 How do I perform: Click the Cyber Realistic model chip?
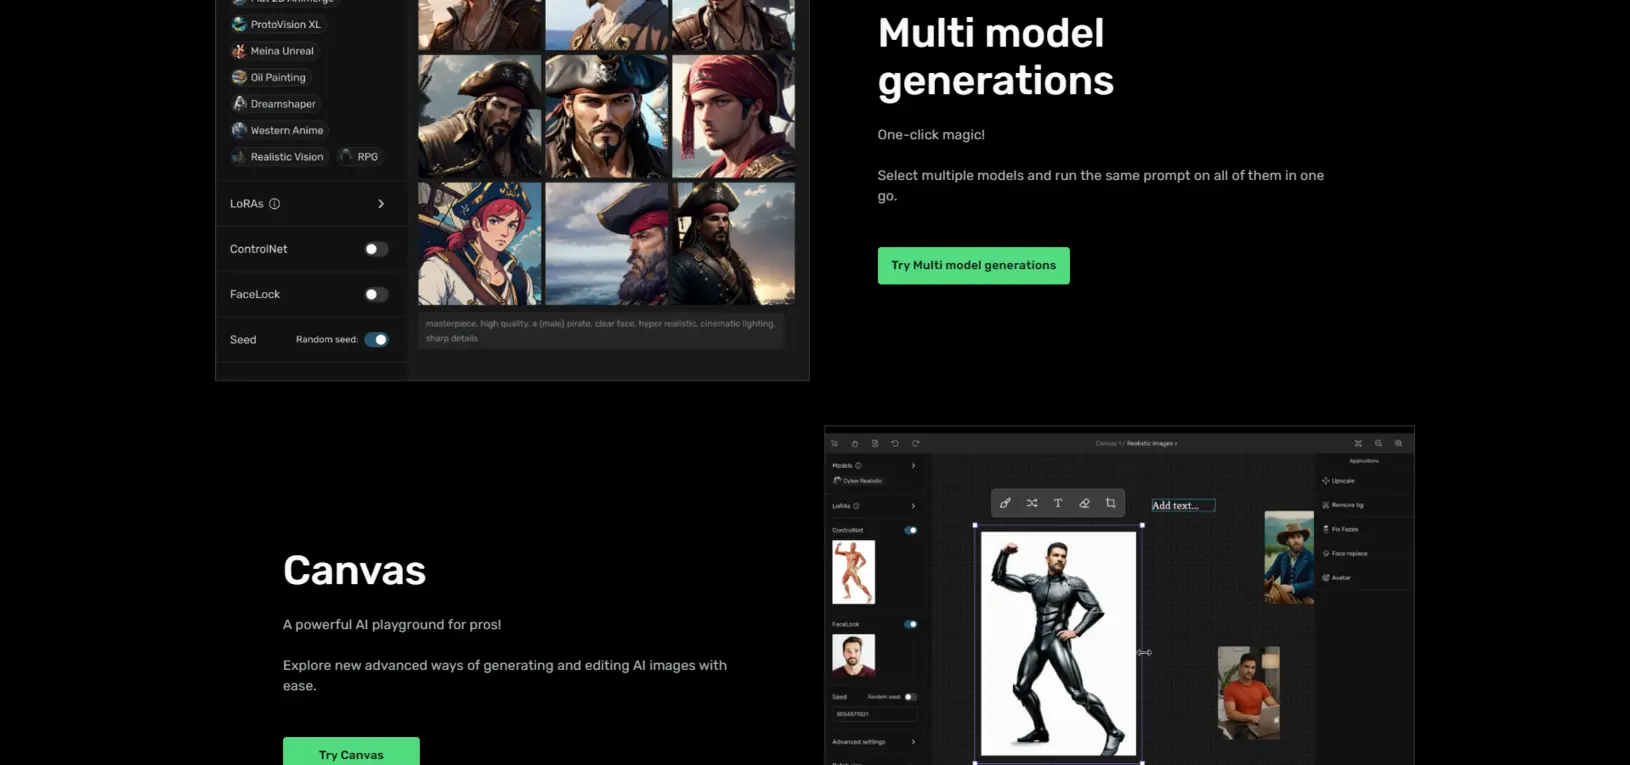tap(858, 481)
